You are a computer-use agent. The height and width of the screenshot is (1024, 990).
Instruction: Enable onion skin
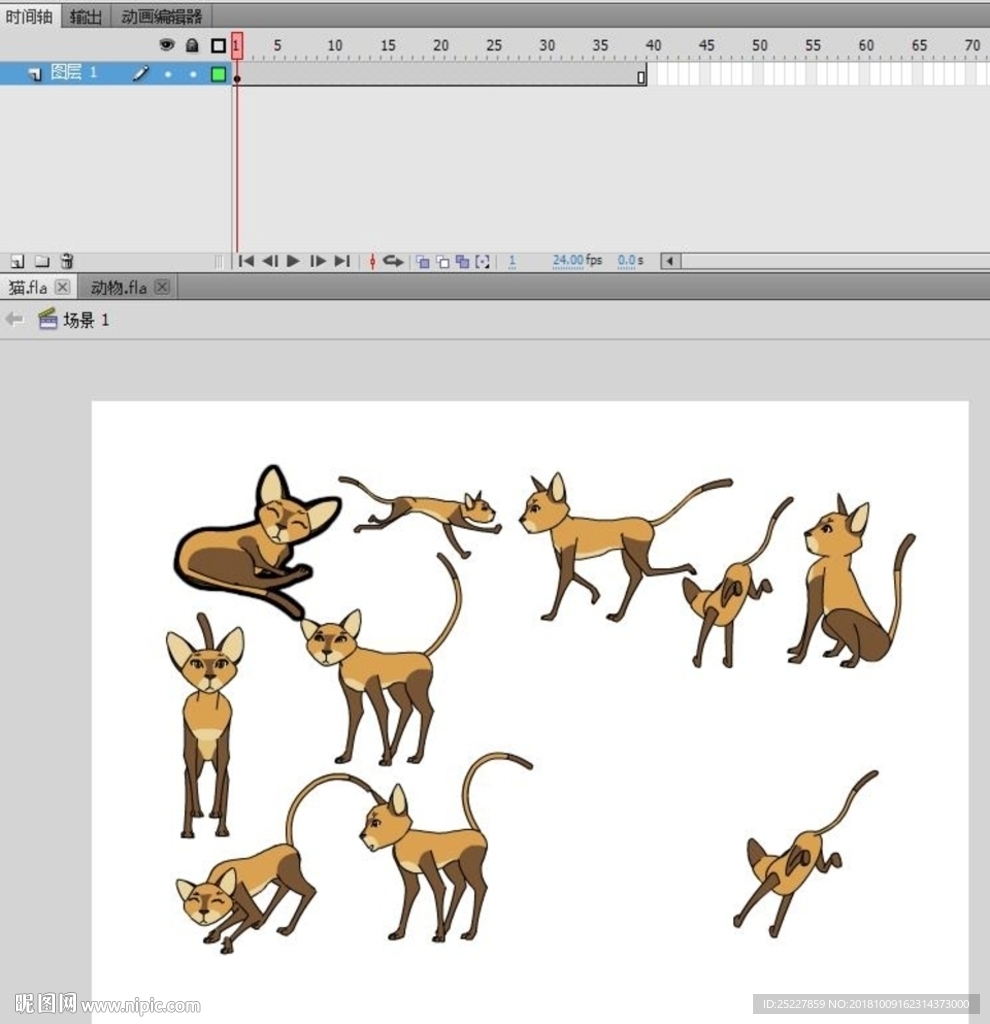[423, 262]
